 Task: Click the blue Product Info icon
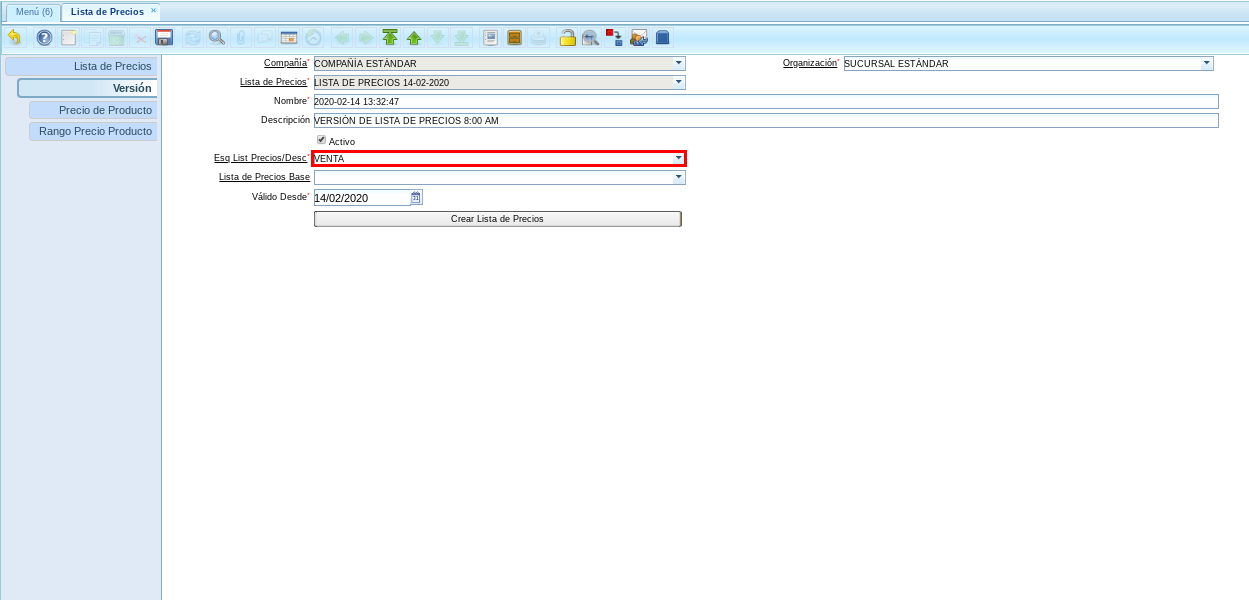coord(663,38)
